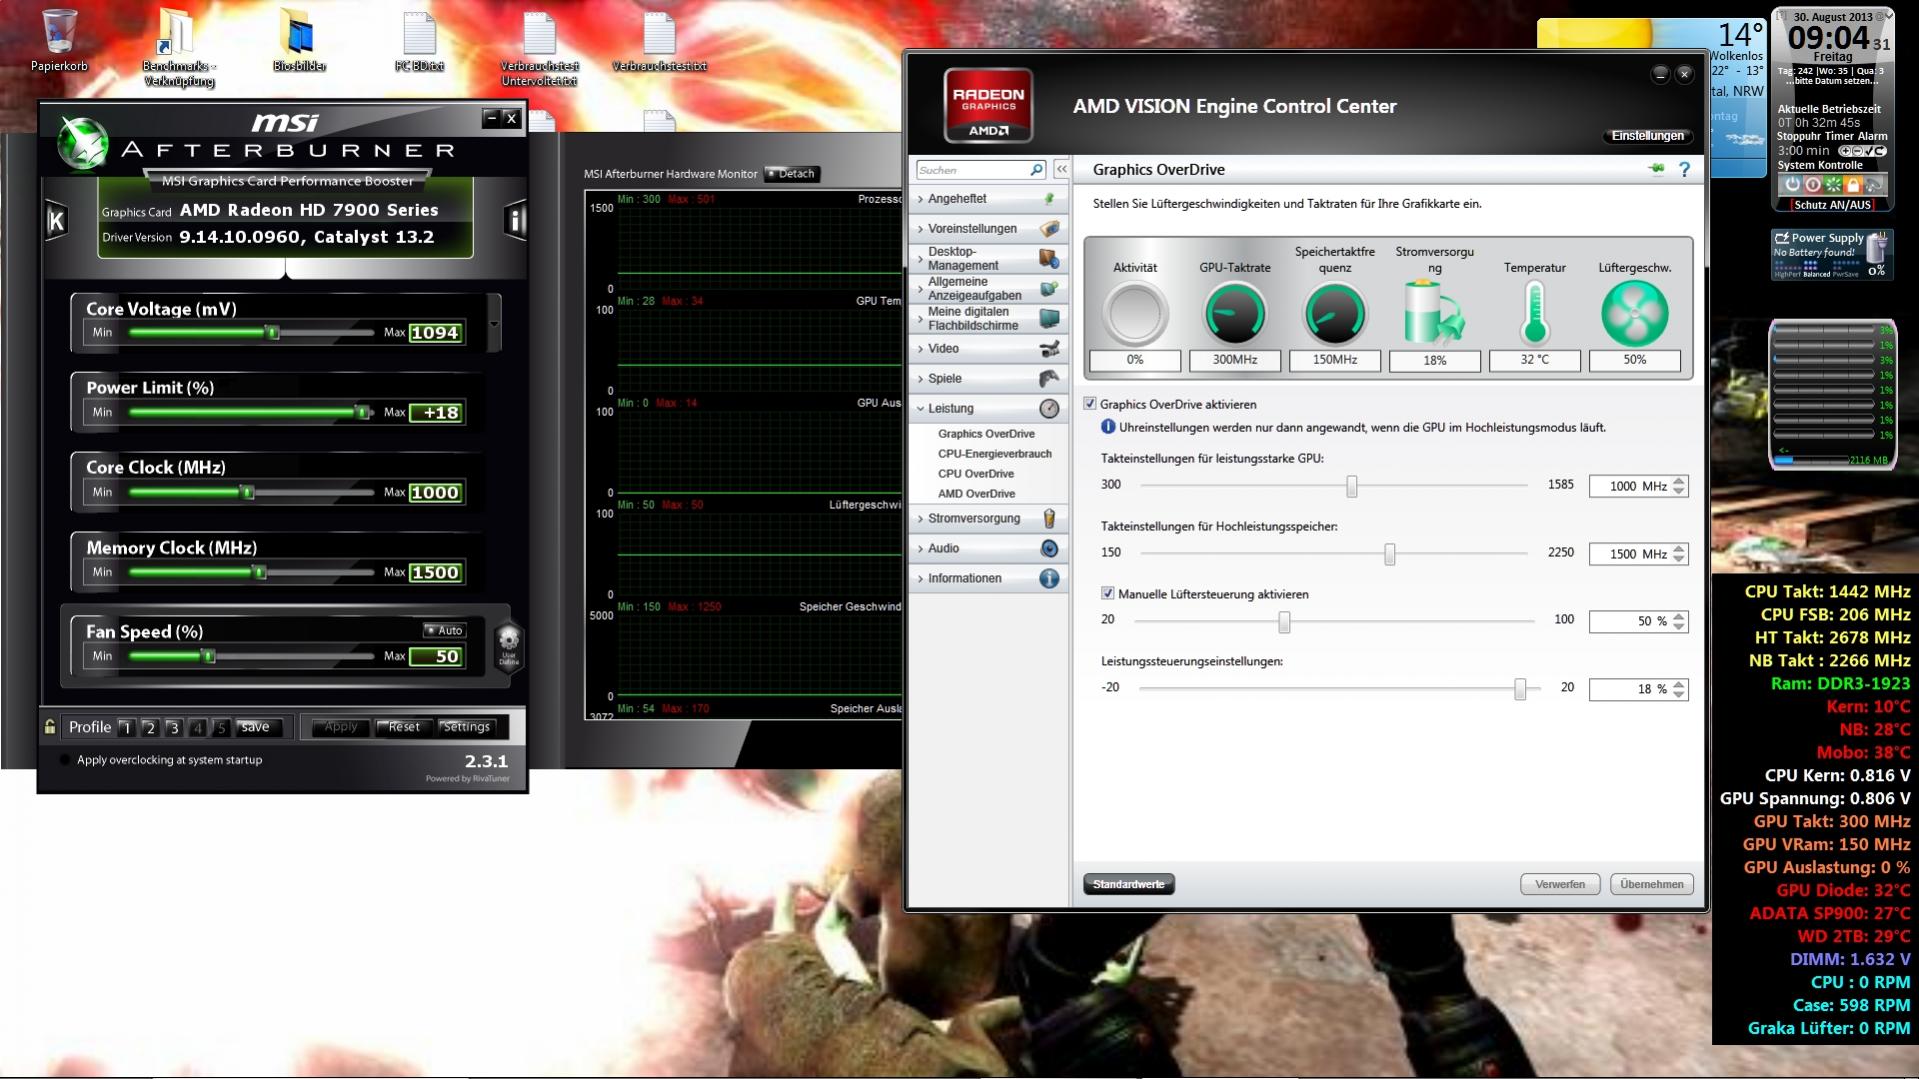Image resolution: width=1919 pixels, height=1079 pixels.
Task: Click the 1500 MHz memory clock stepper arrows
Action: [x=1679, y=554]
